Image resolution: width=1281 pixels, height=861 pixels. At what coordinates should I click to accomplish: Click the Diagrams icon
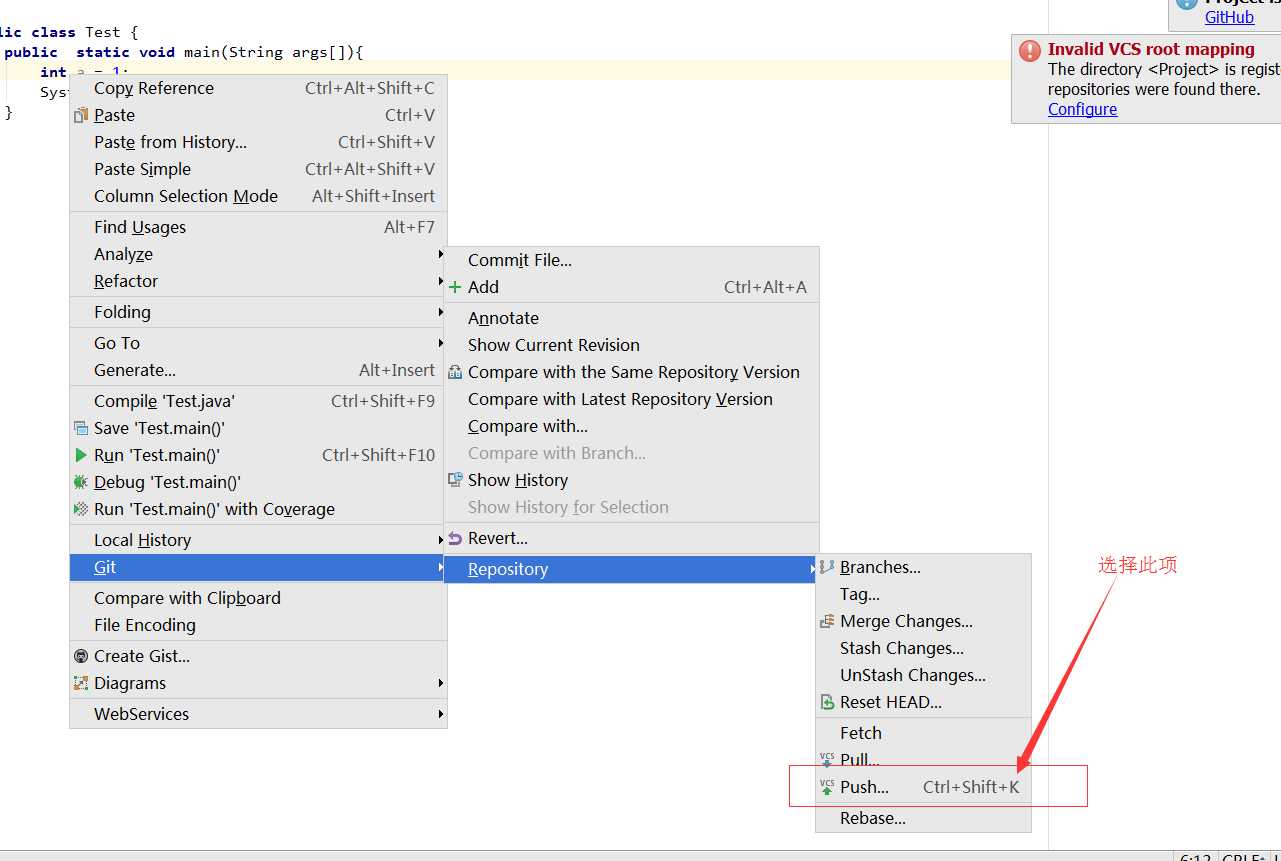pyautogui.click(x=81, y=683)
